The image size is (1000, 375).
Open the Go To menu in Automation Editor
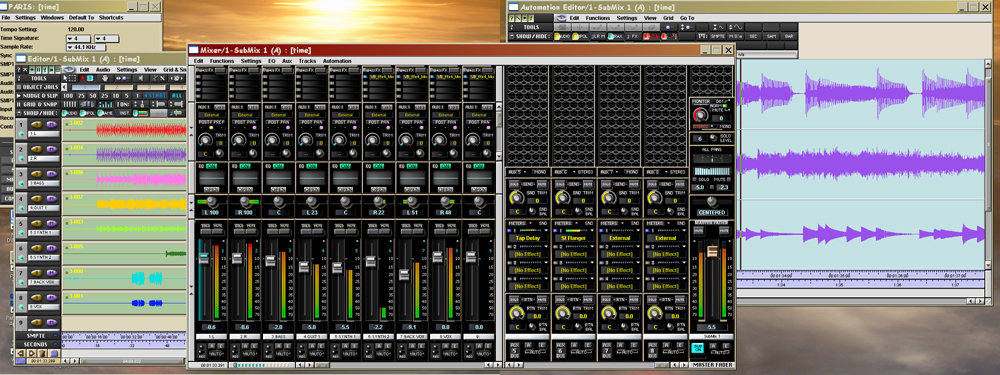(x=687, y=18)
